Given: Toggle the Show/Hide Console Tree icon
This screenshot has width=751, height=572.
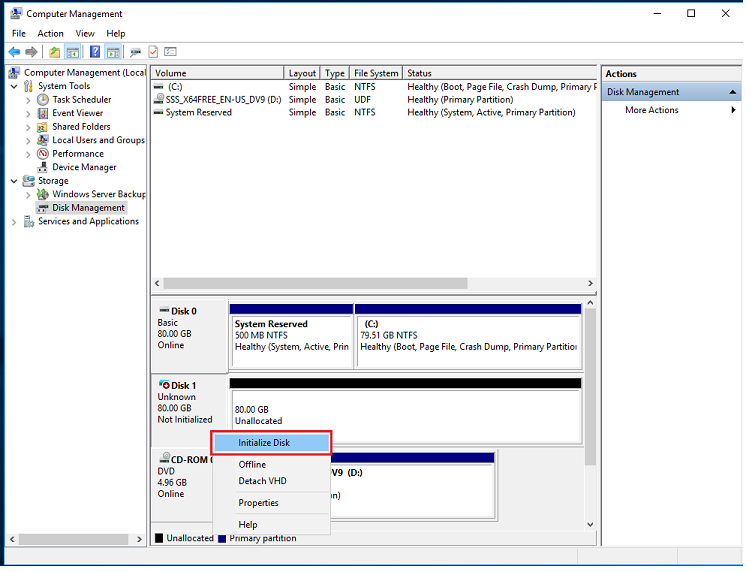Looking at the screenshot, I should coord(73,52).
